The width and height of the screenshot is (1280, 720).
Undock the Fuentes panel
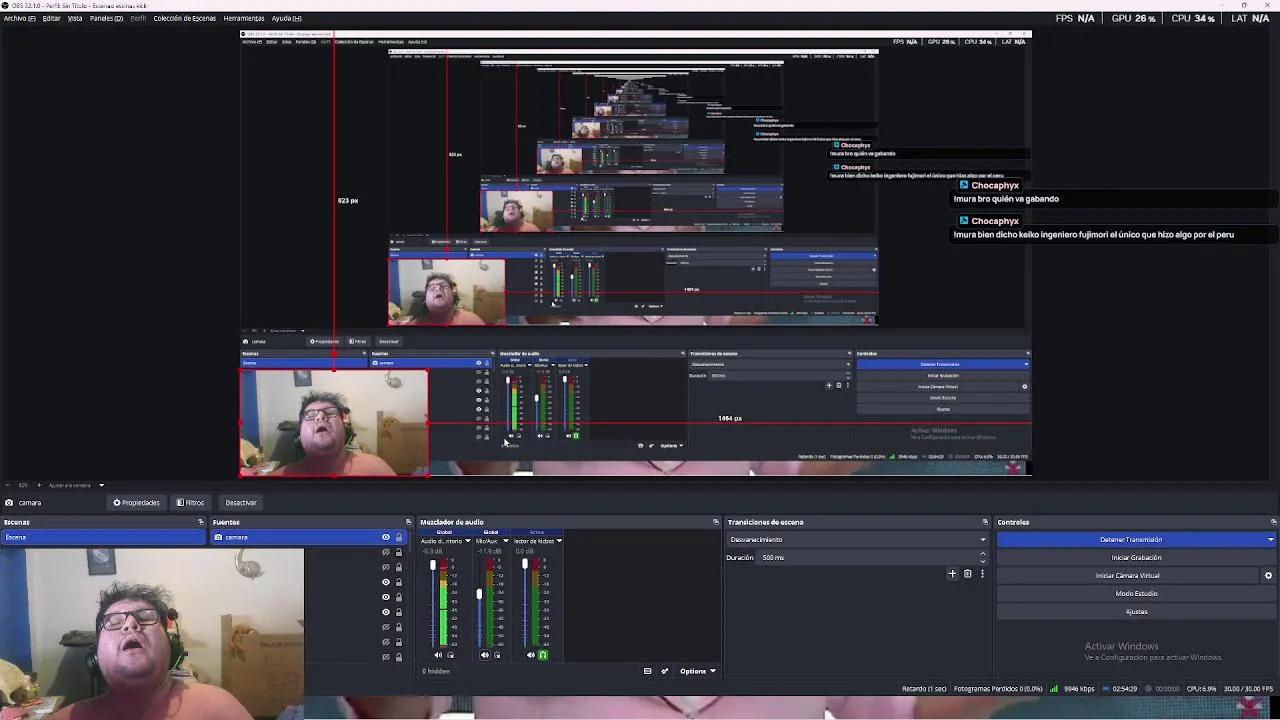click(x=408, y=522)
